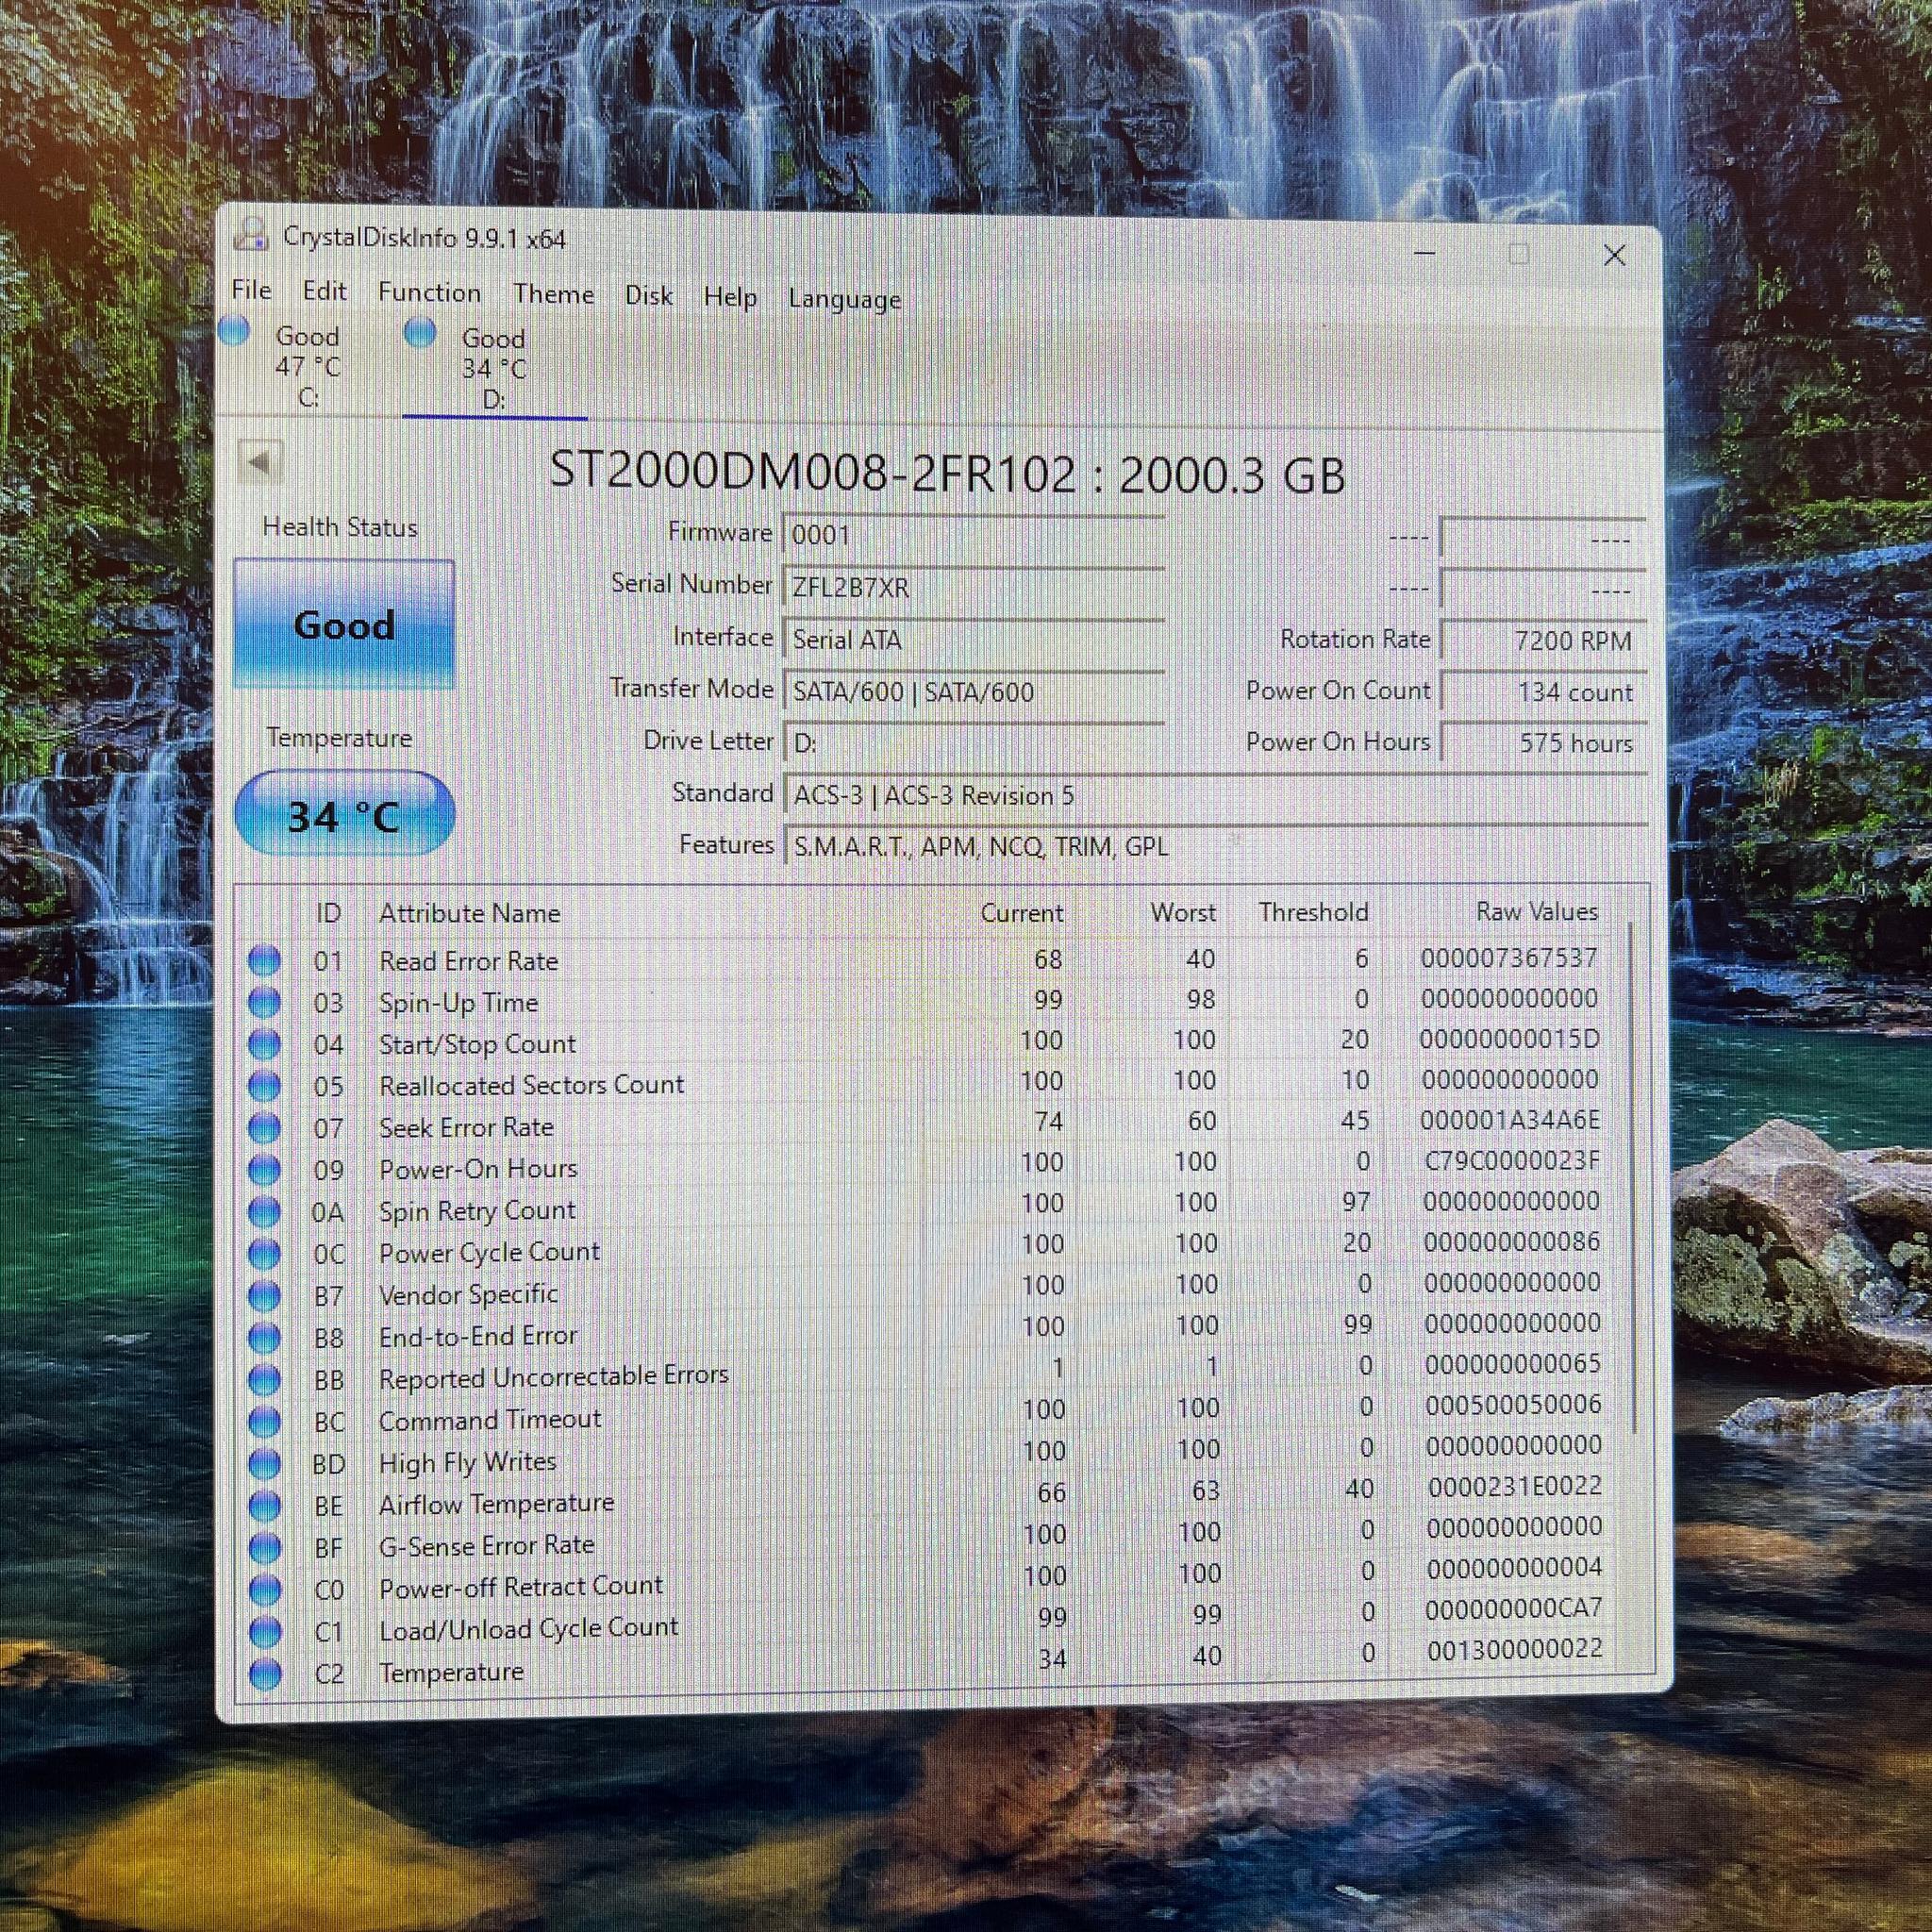Screen dimensions: 1932x1932
Task: Click the CrystalDiskInfo title bar app icon
Action: [x=250, y=234]
